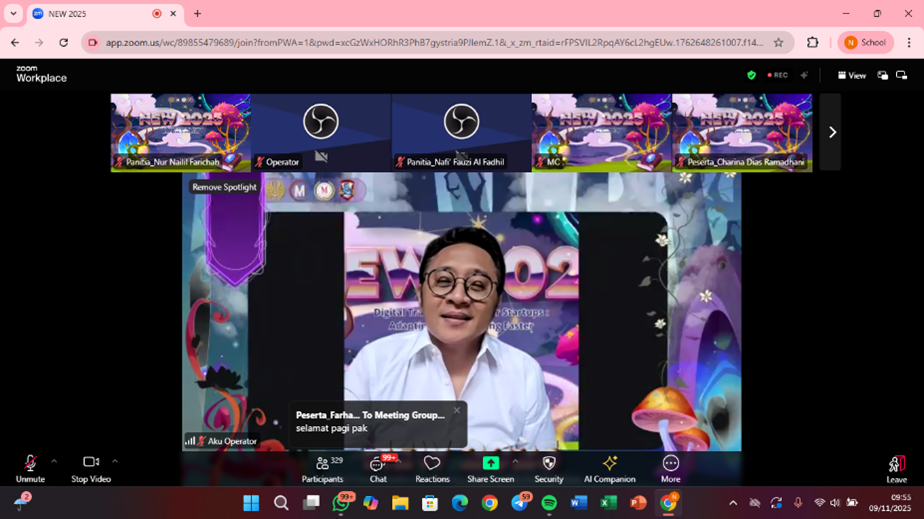The height and width of the screenshot is (519, 924).
Task: Leave the meeting
Action: coord(896,467)
